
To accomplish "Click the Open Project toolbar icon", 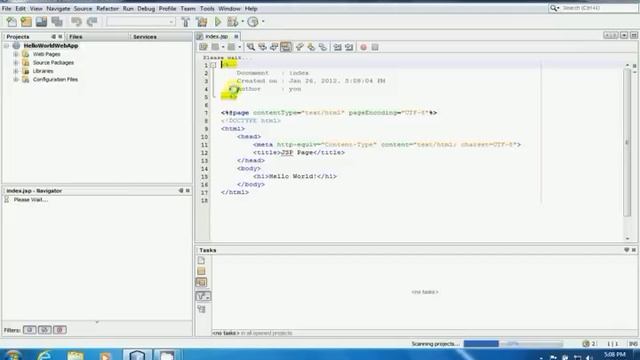I will pos(41,22).
